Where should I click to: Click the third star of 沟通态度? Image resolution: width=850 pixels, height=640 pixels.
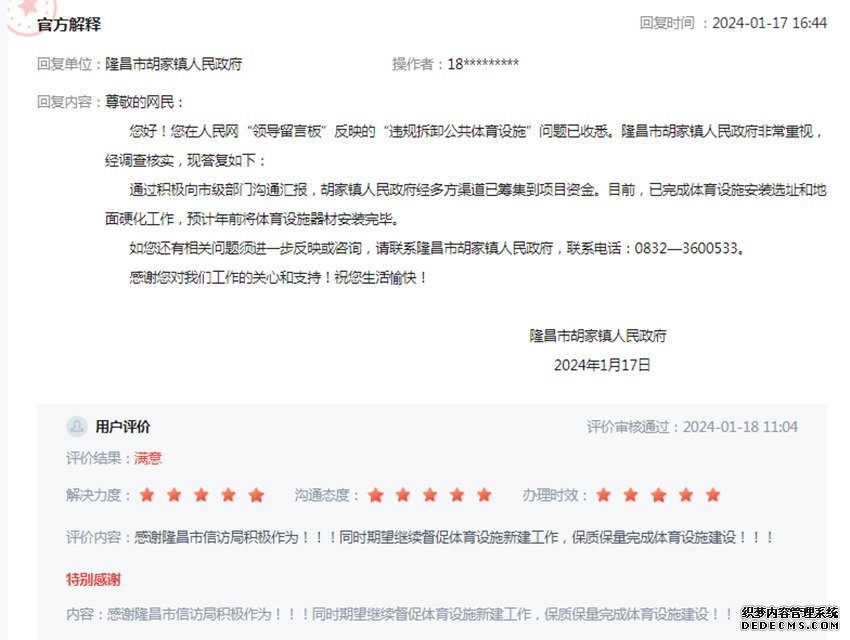coord(430,495)
